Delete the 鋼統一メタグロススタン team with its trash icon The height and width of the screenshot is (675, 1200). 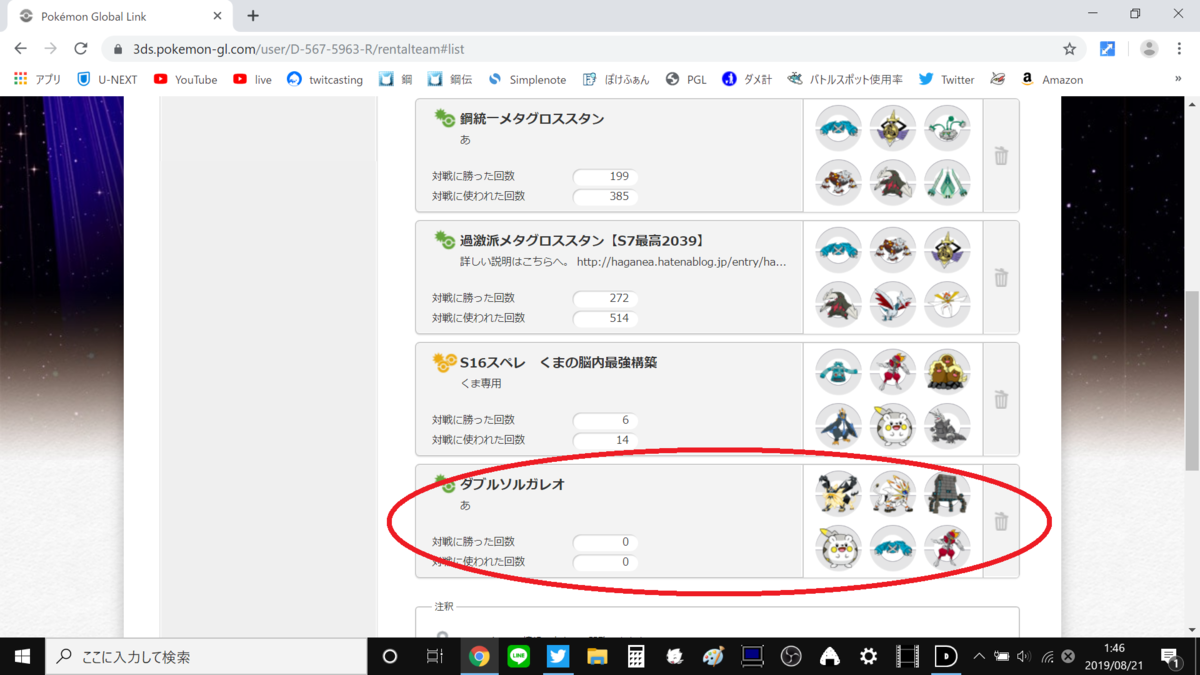pos(1001,156)
